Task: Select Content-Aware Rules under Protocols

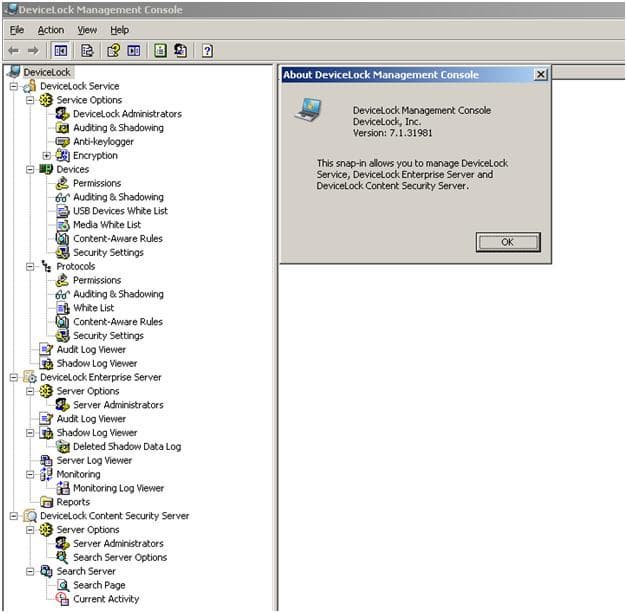Action: click(x=118, y=322)
